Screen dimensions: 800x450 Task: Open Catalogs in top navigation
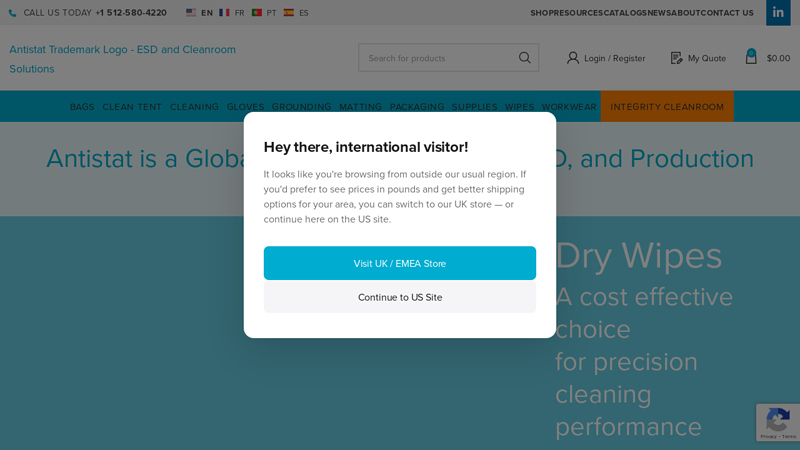point(625,13)
